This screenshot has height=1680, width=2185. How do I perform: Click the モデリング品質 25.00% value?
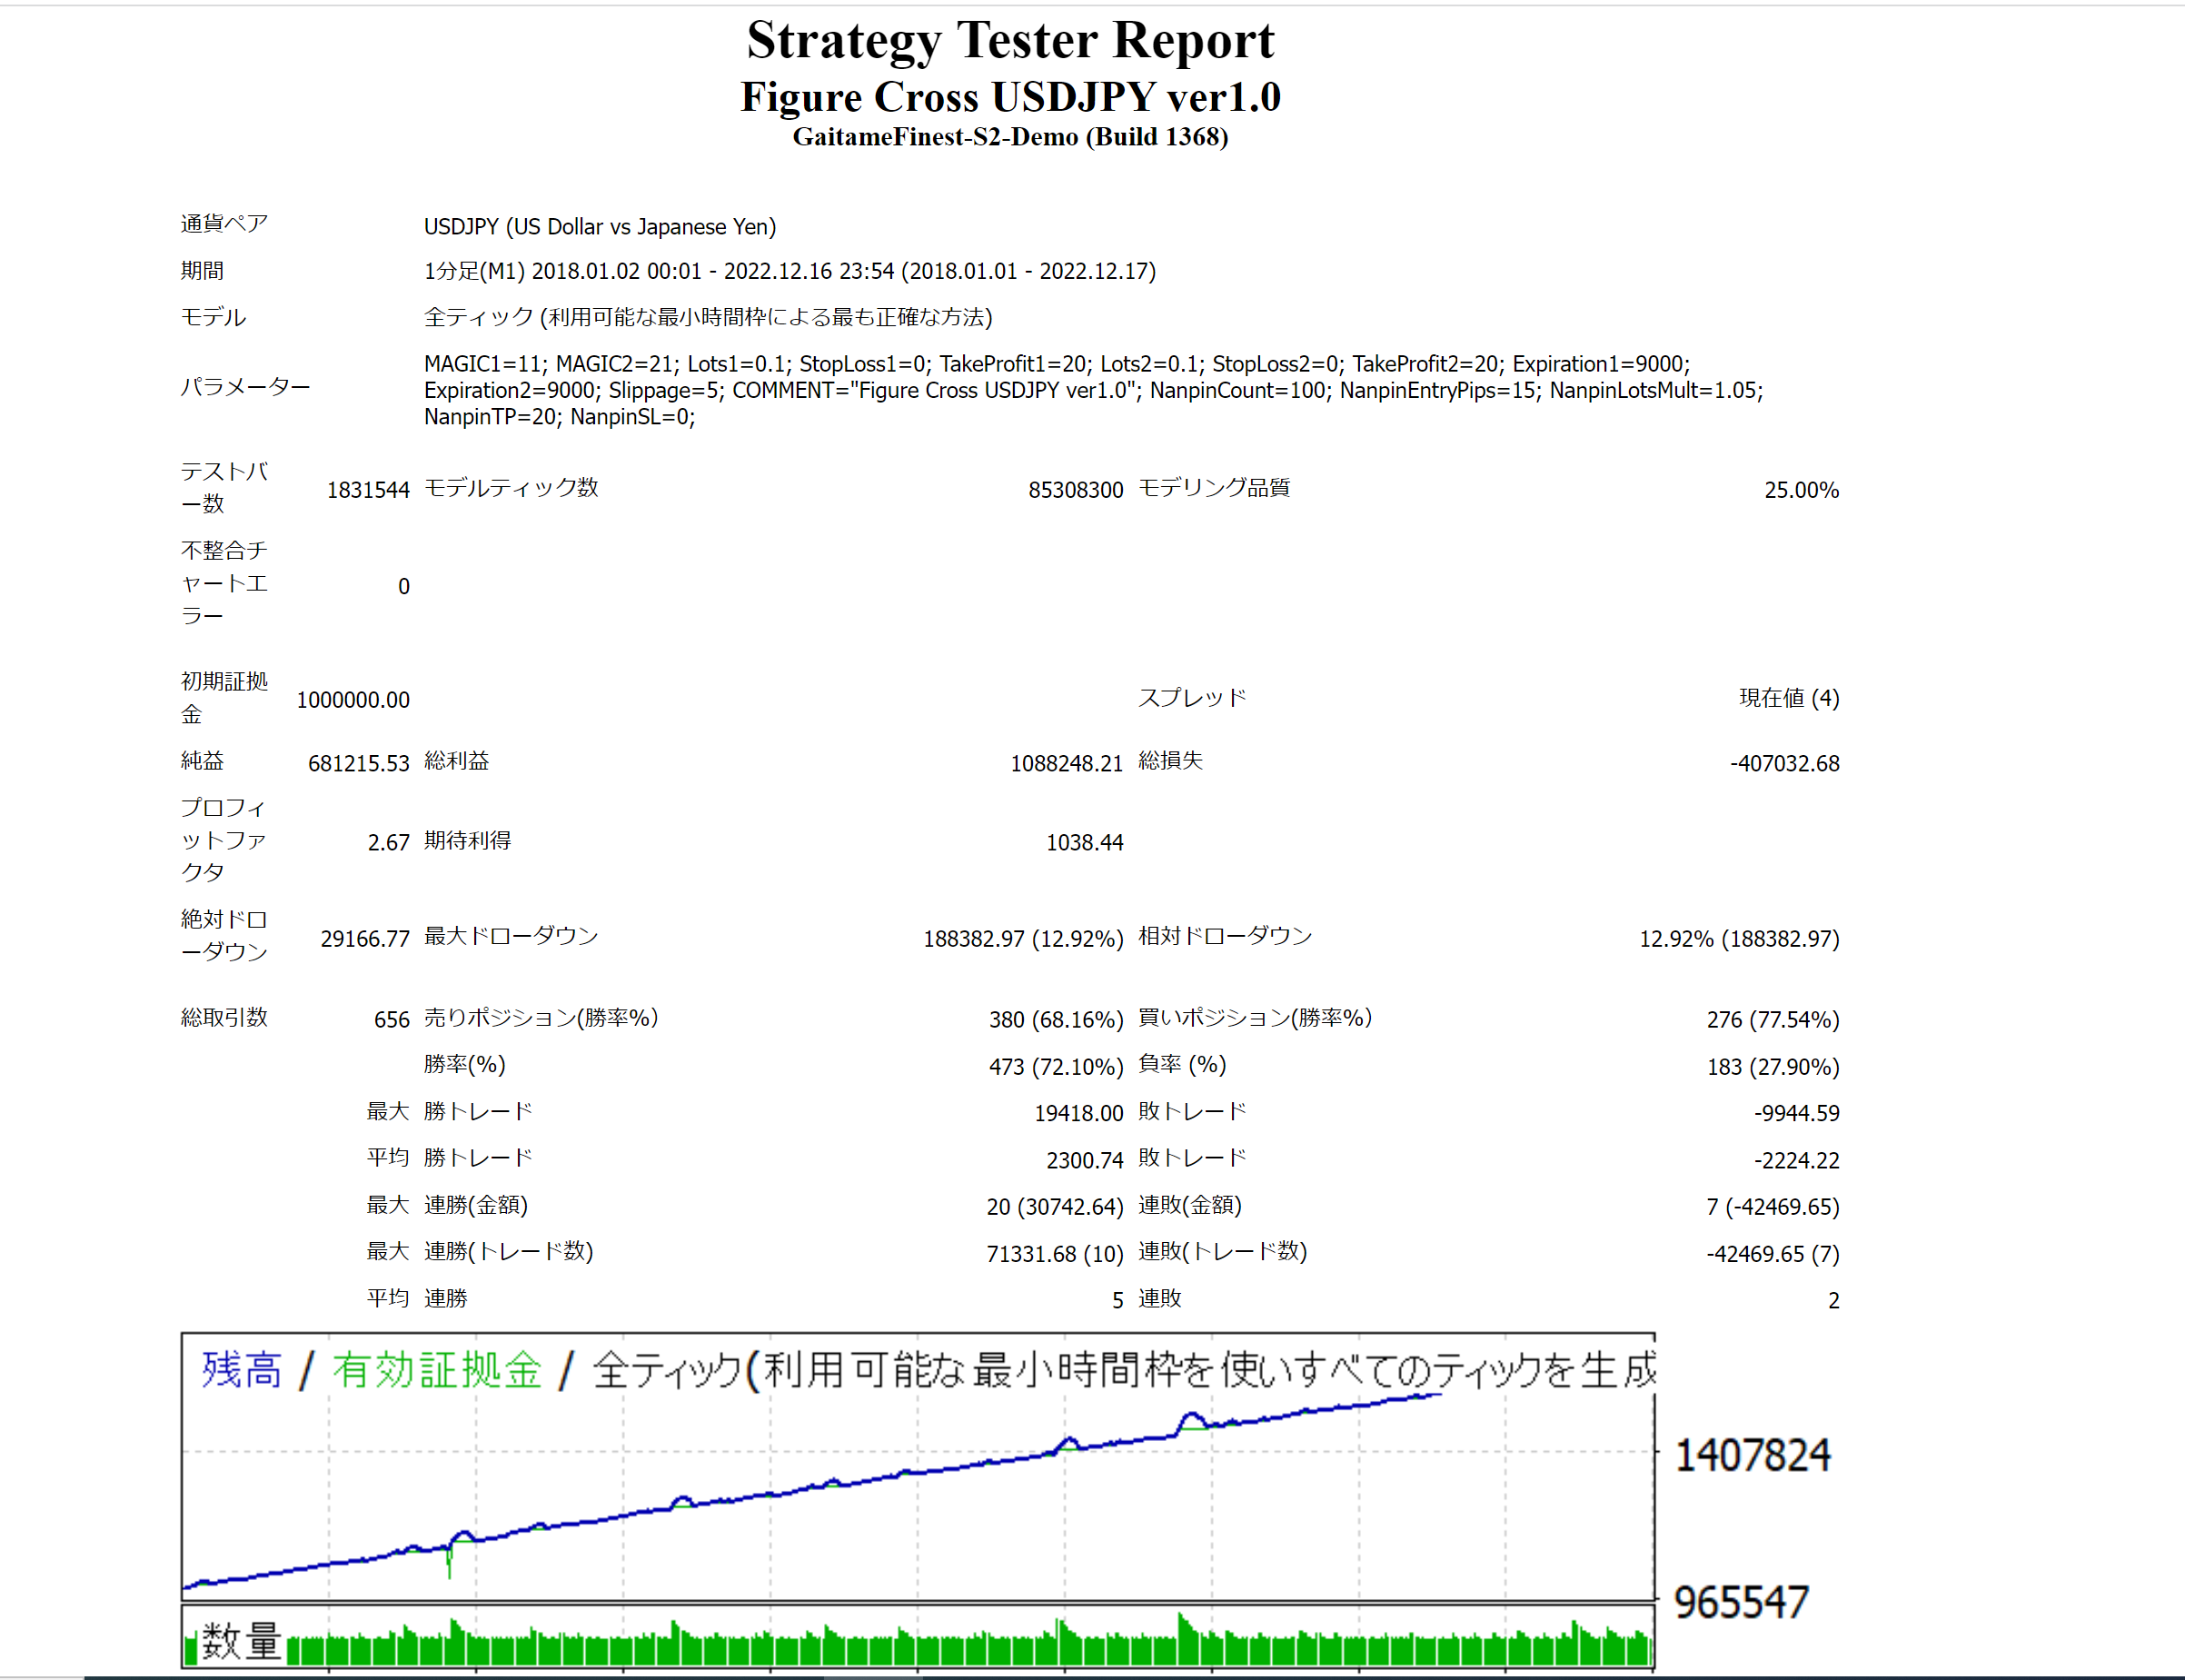(1800, 490)
